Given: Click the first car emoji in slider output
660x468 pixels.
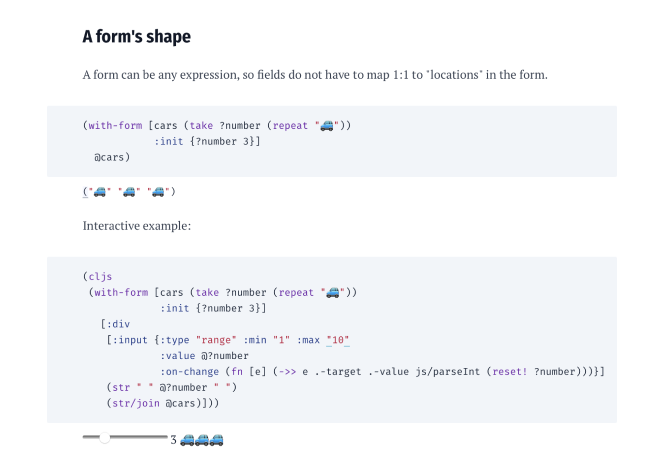Looking at the screenshot, I should coord(187,439).
